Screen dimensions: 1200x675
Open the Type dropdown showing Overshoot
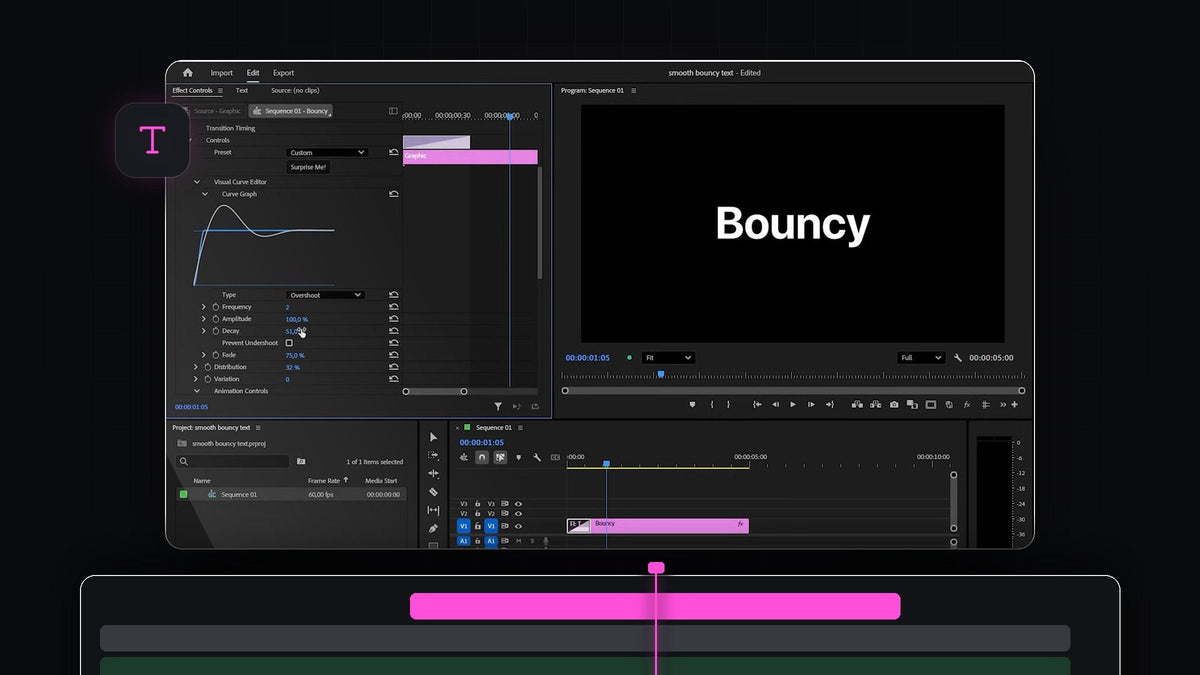tap(325, 295)
